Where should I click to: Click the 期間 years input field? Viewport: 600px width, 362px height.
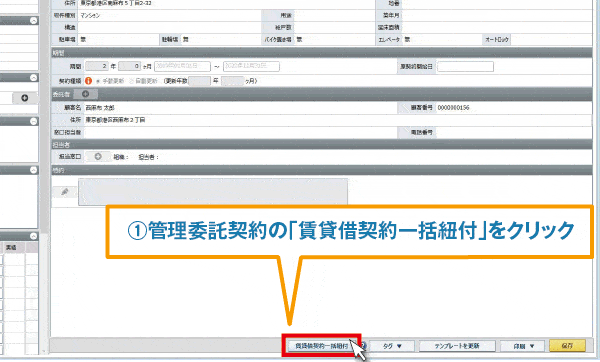pos(97,66)
